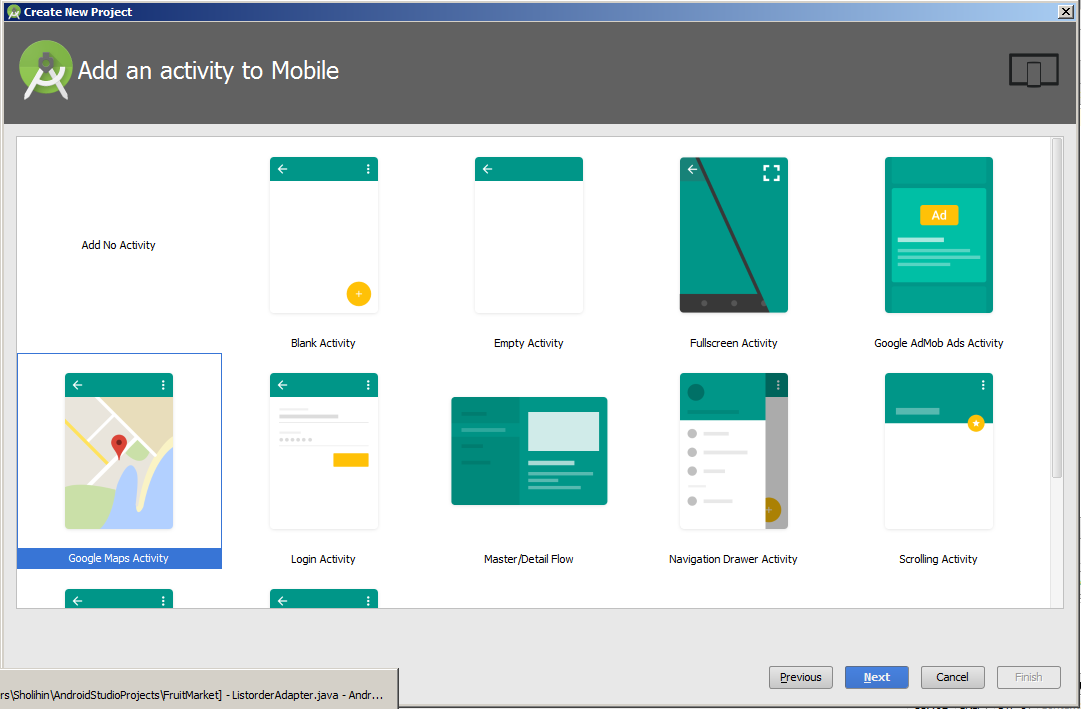Click the Empty Activity label
1081x709 pixels.
(x=529, y=343)
